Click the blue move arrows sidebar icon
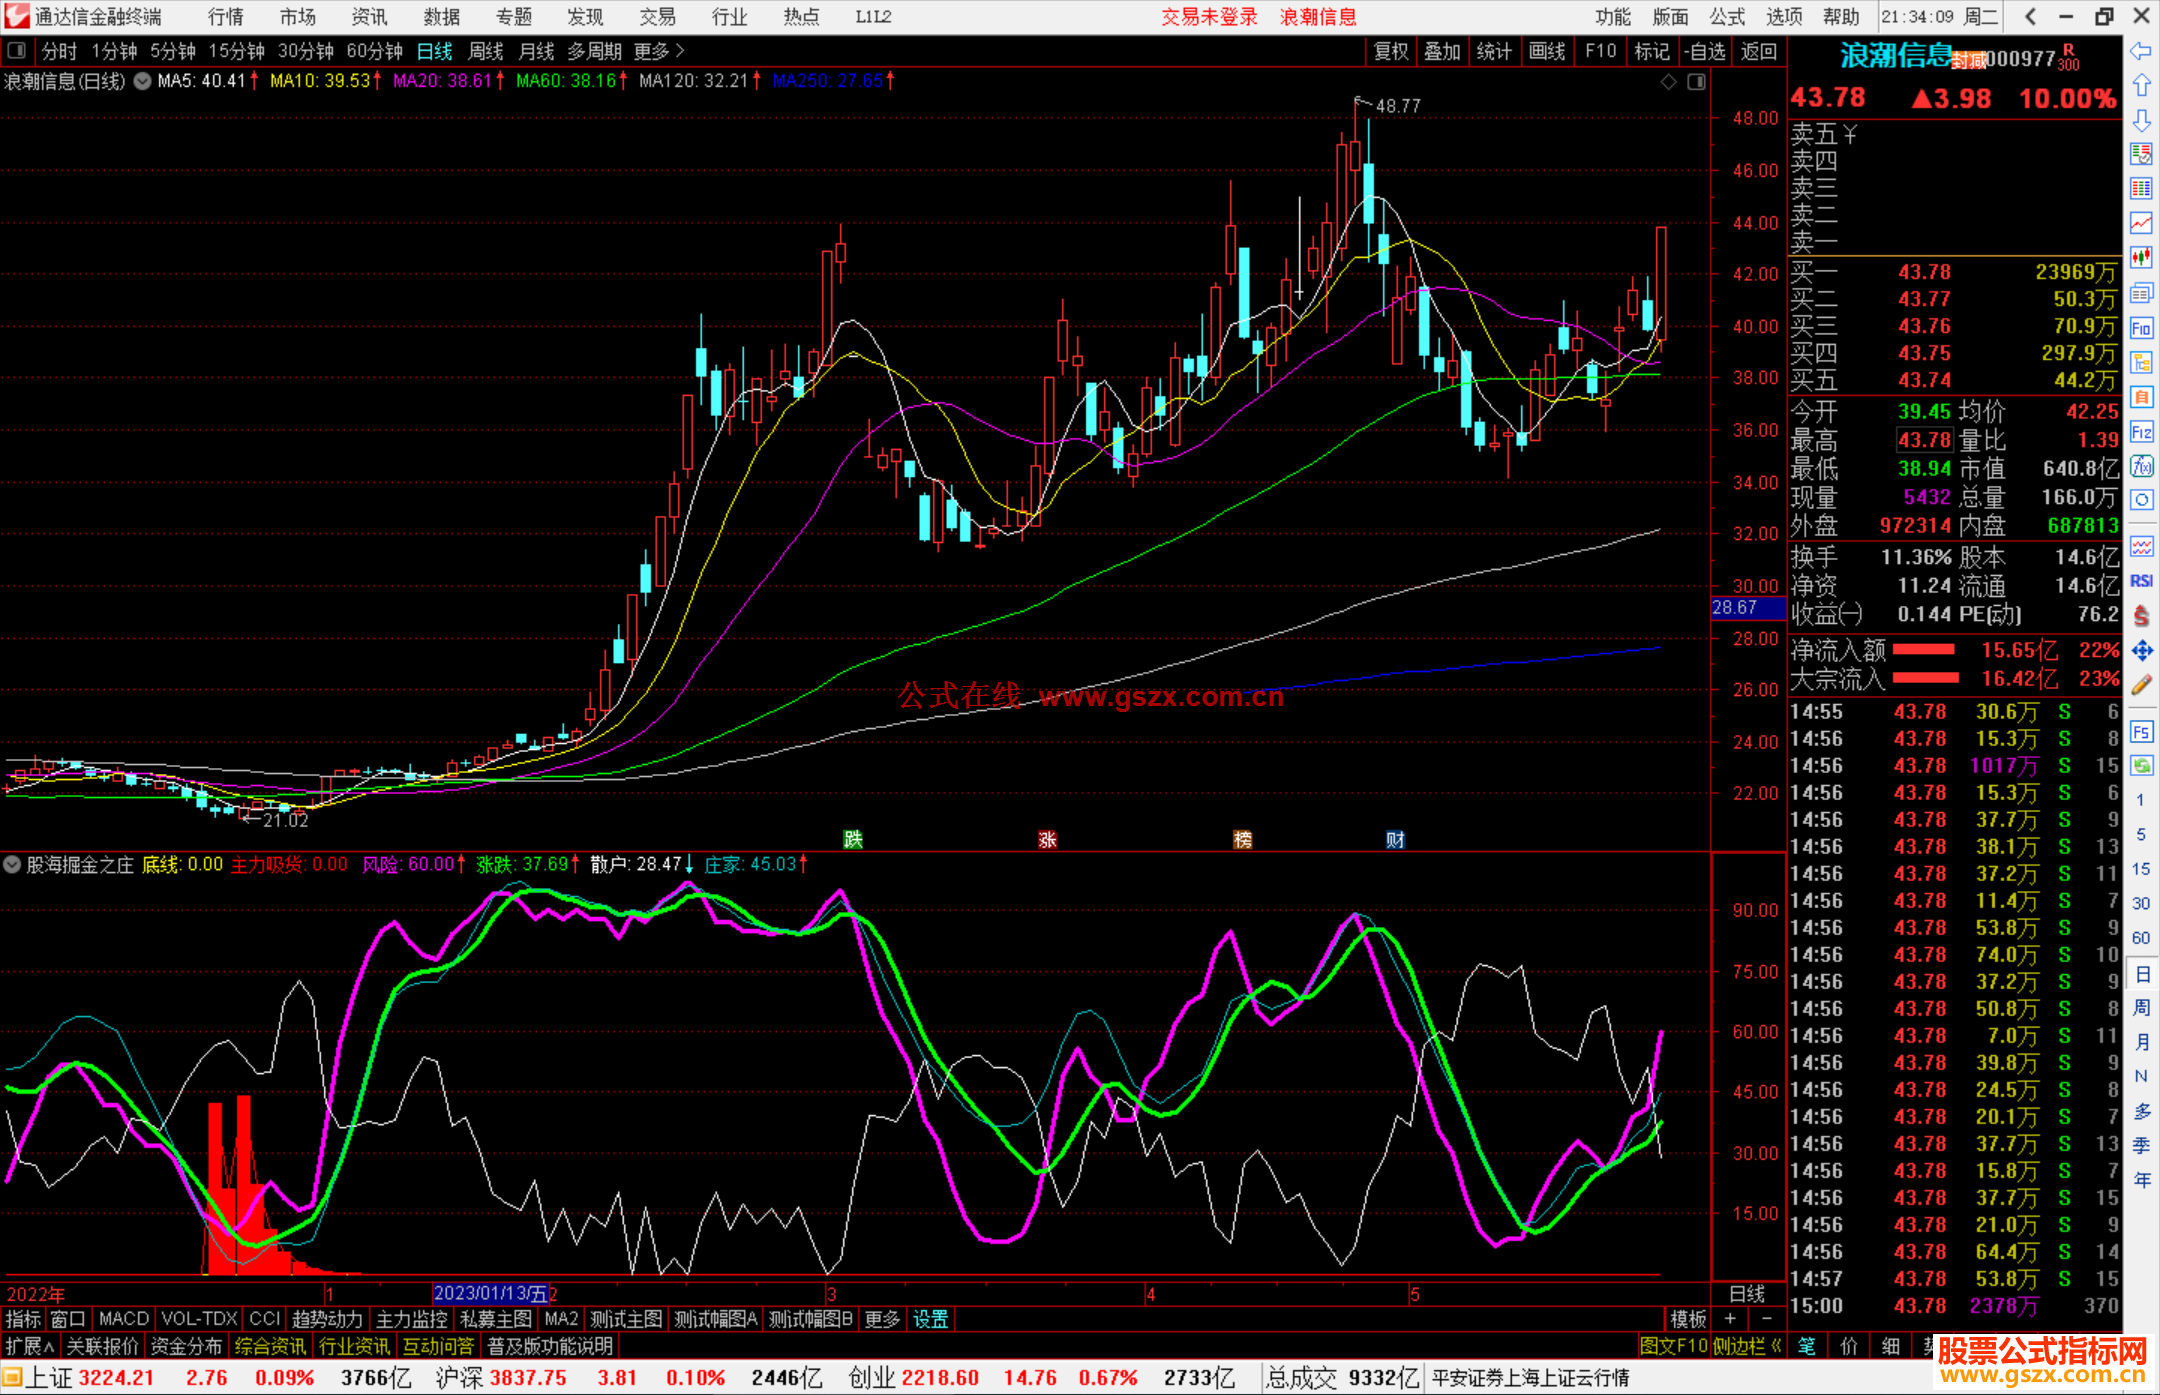The image size is (2160, 1395). 2141,651
